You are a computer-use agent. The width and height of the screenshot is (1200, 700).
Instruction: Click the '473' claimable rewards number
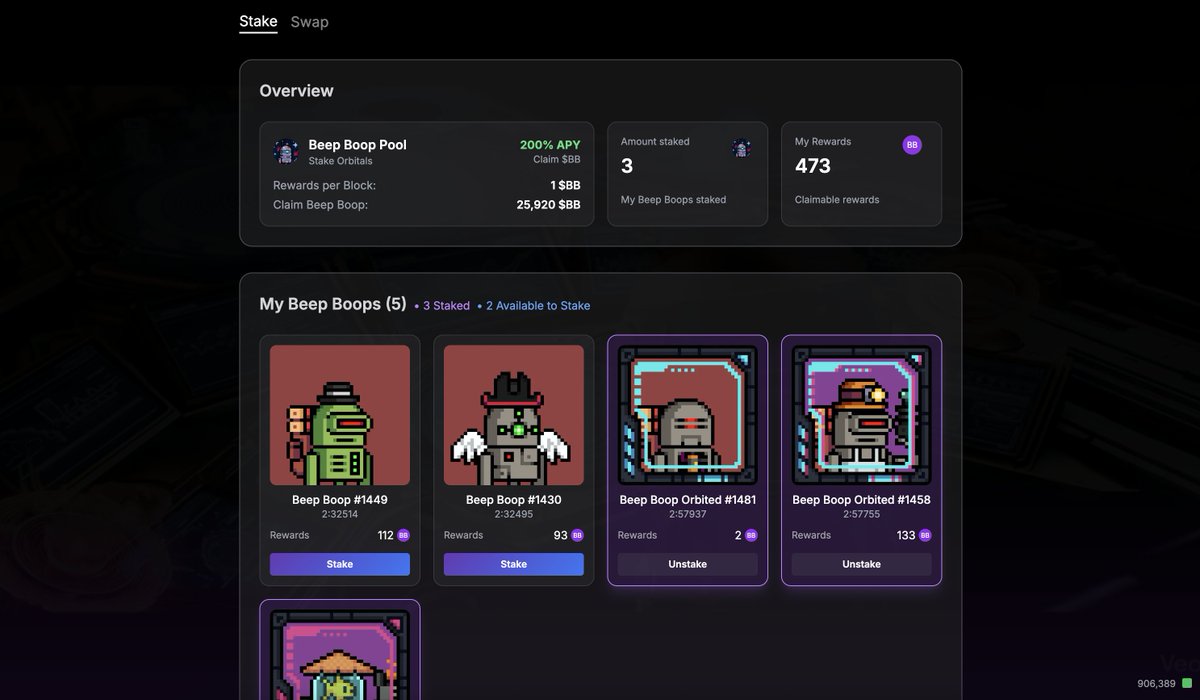coord(813,166)
